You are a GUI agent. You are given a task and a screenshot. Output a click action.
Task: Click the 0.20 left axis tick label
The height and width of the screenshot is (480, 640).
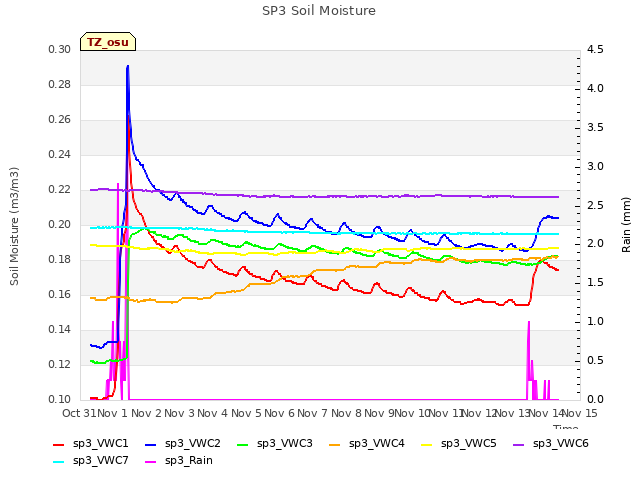(x=60, y=224)
